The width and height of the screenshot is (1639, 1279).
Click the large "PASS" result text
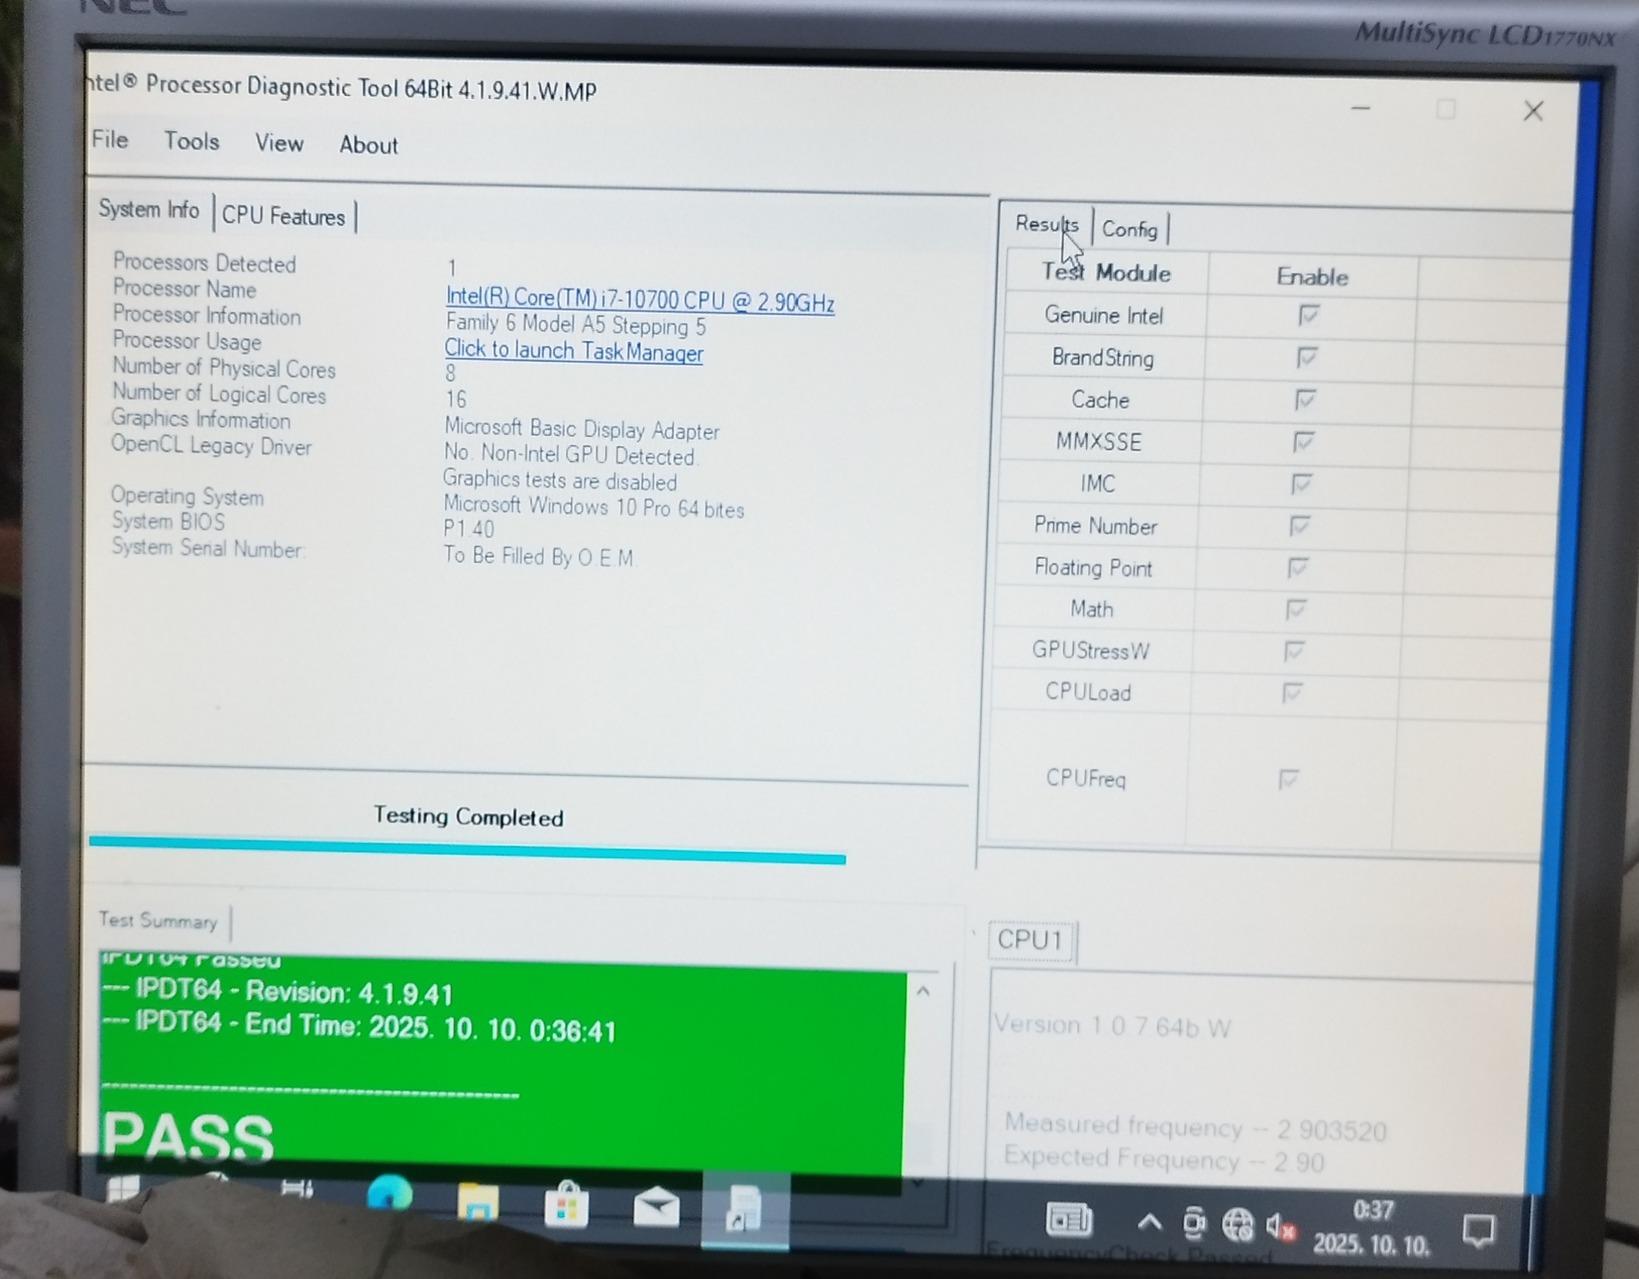(x=188, y=1138)
